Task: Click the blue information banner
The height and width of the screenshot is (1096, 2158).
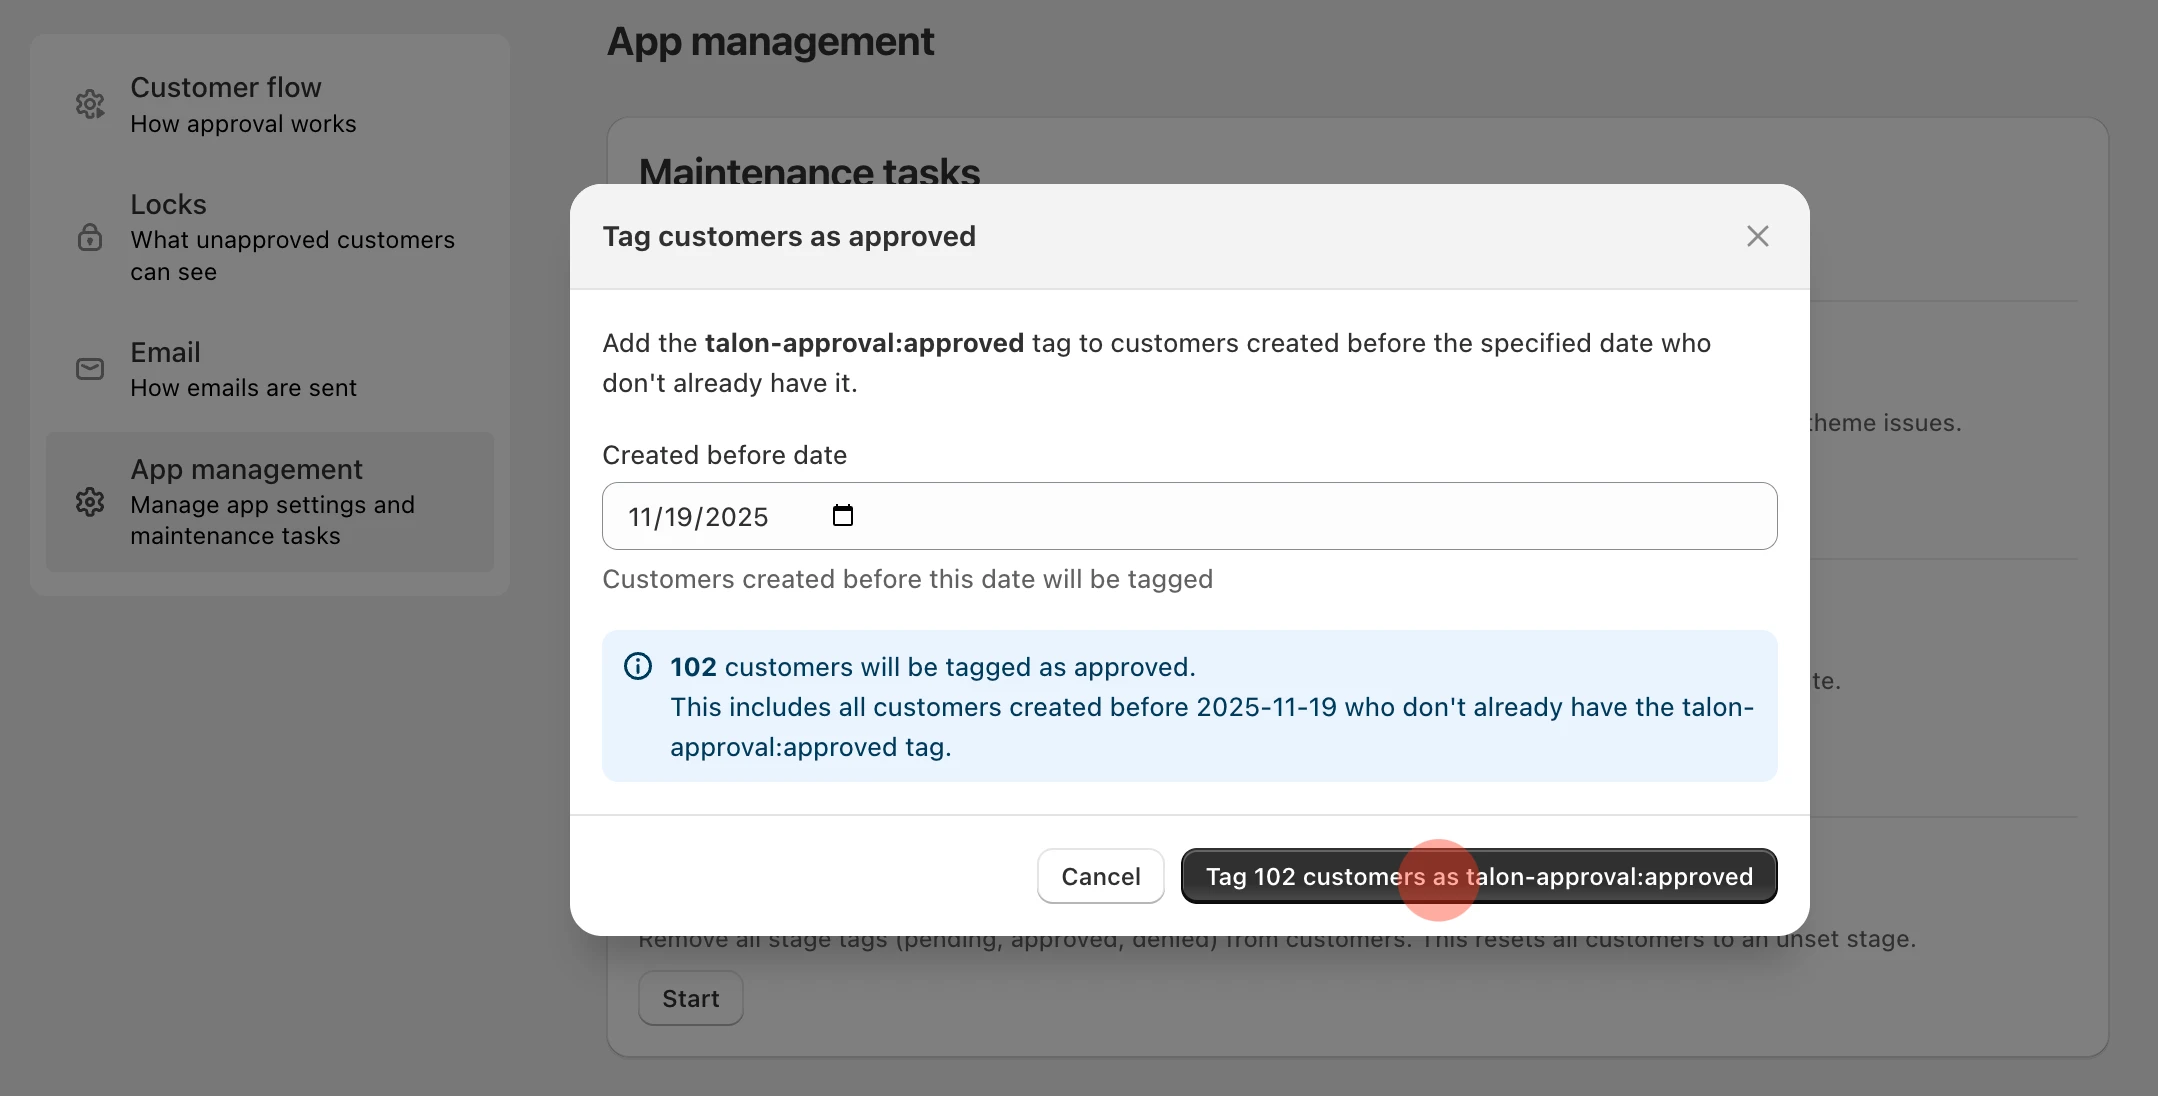Action: pyautogui.click(x=1189, y=706)
